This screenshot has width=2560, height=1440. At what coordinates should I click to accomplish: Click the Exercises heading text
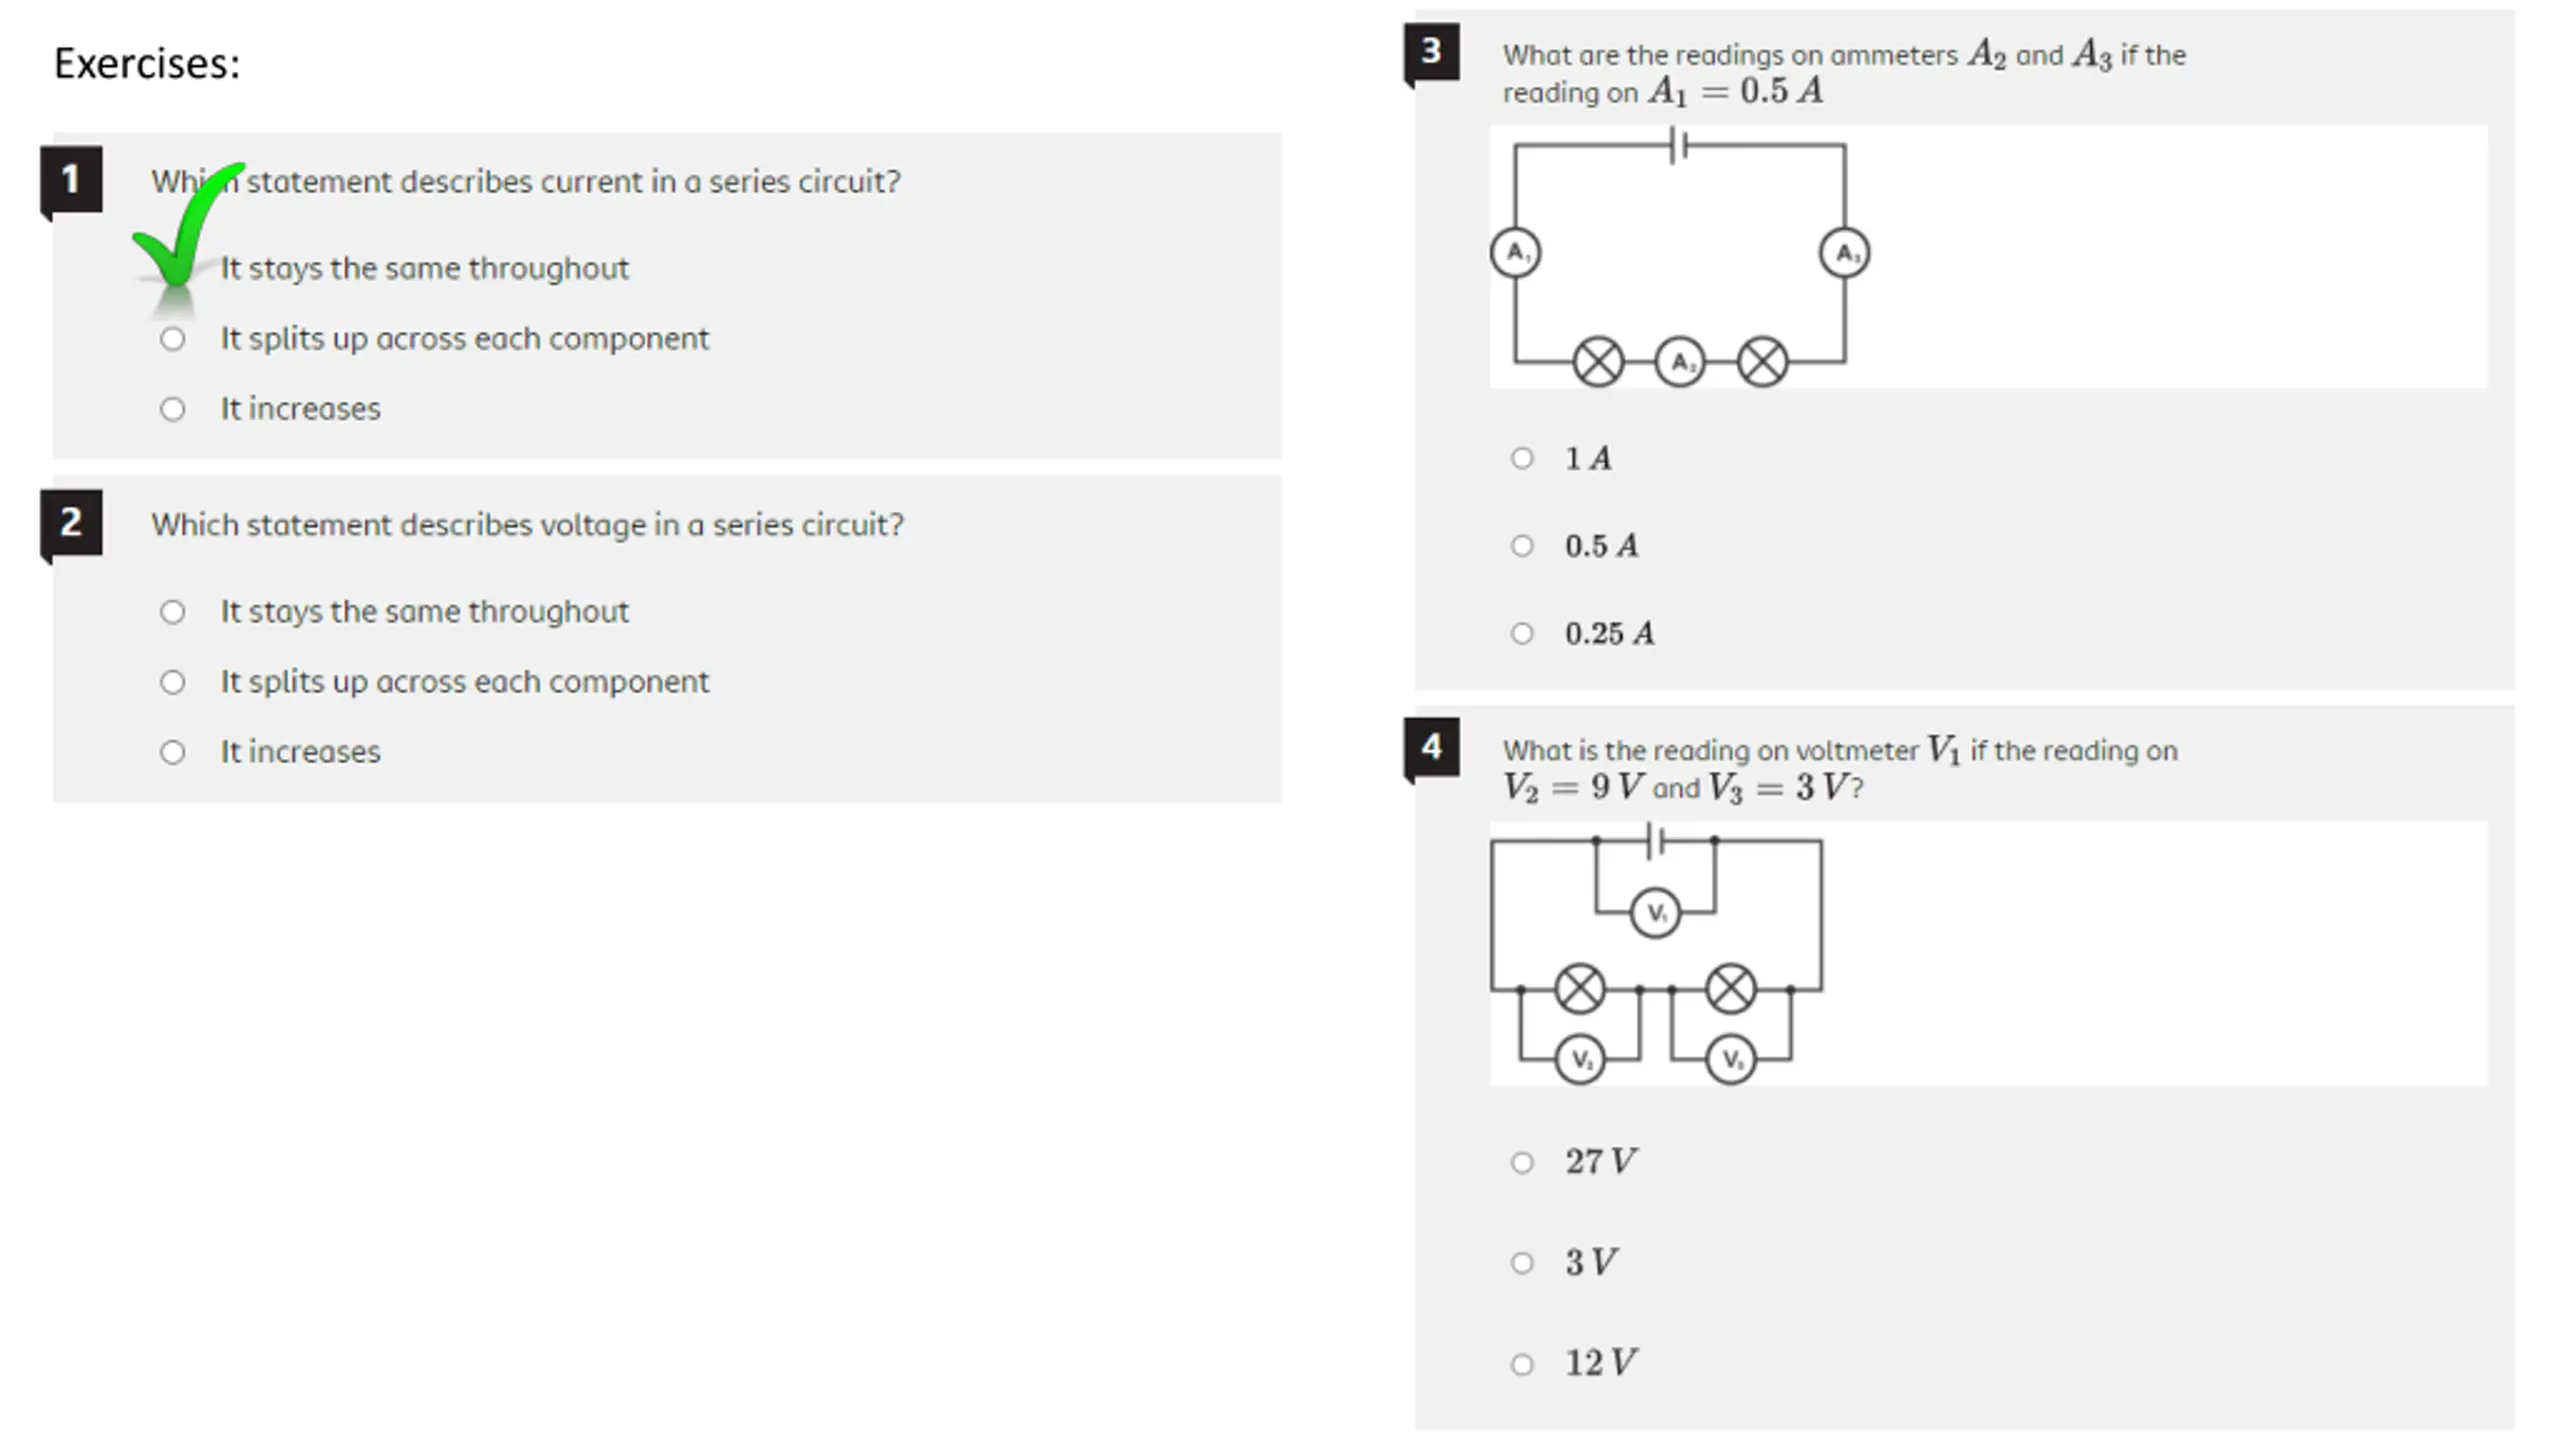[147, 63]
